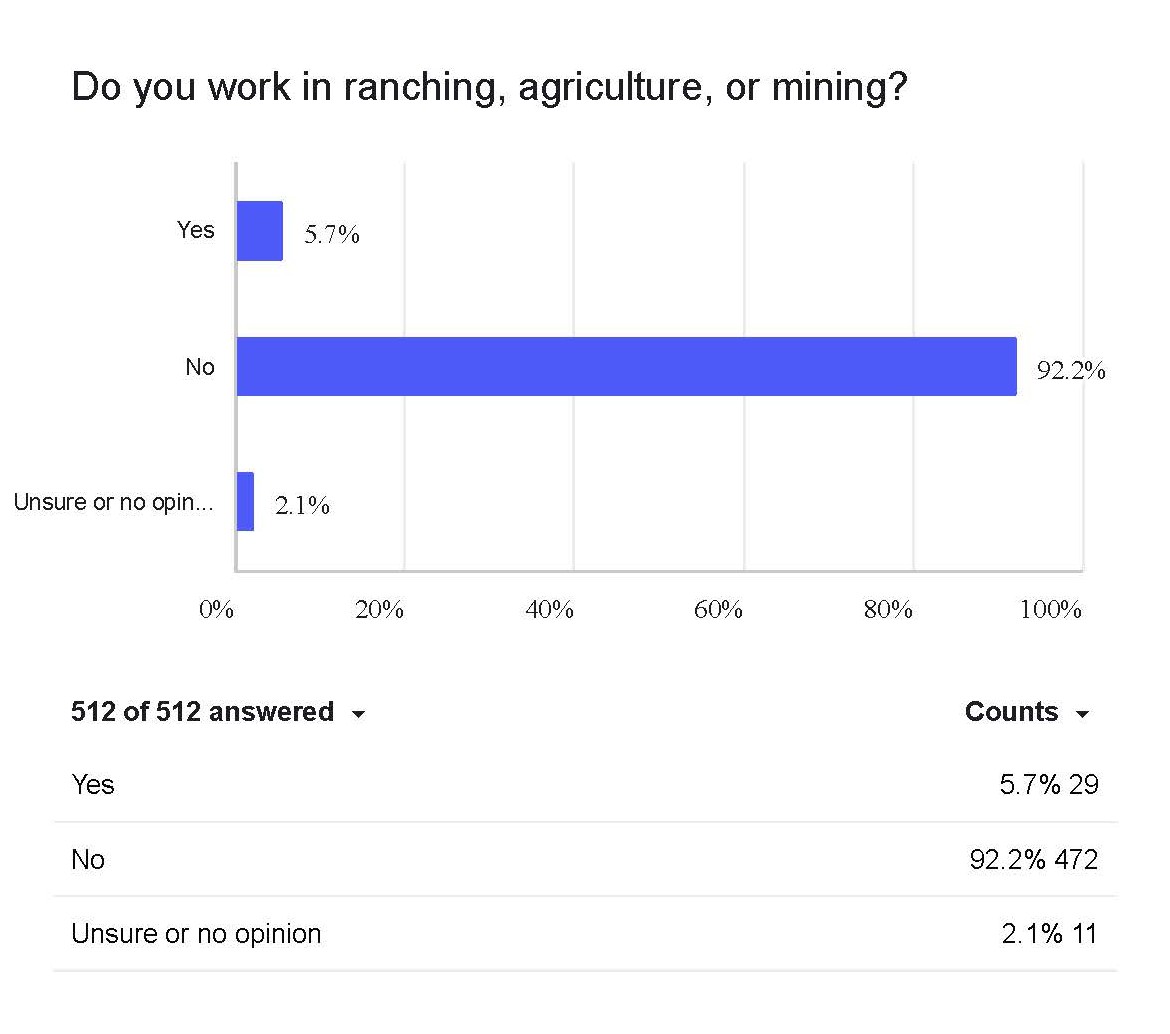Click the 2.1% label beside Unsure bar
Image resolution: width=1170 pixels, height=1034 pixels.
(302, 507)
